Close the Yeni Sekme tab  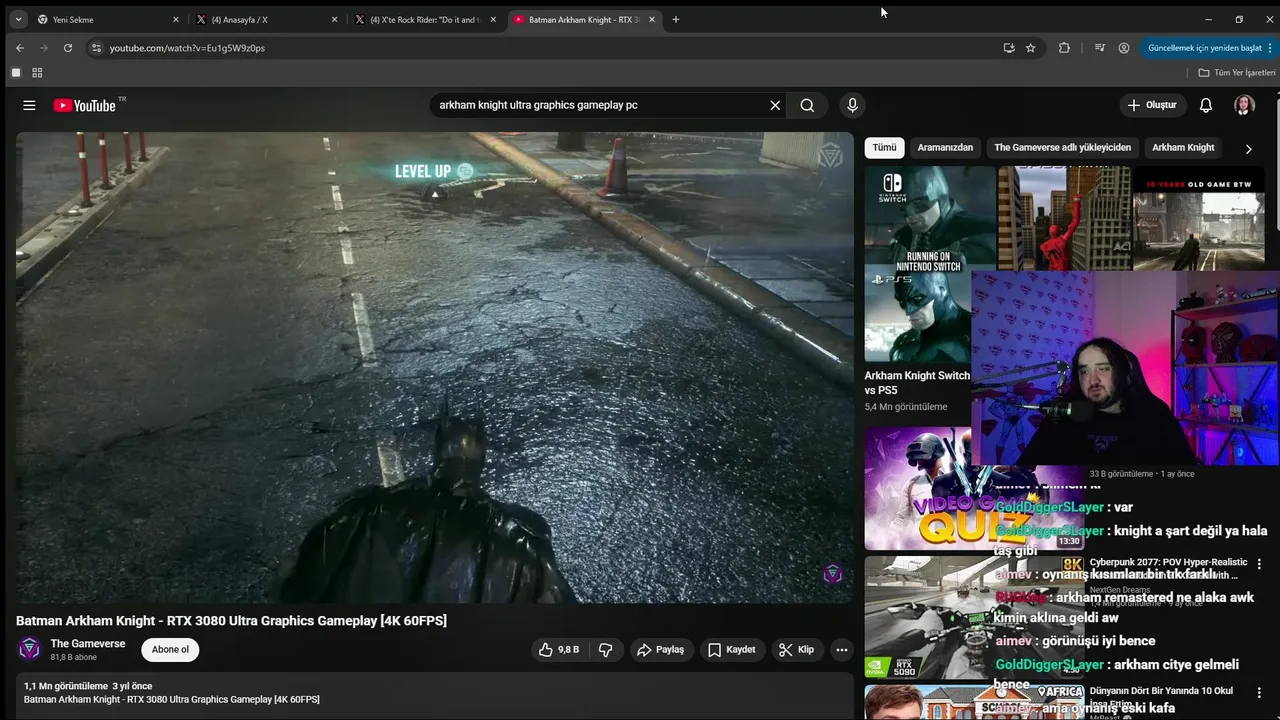tap(175, 19)
